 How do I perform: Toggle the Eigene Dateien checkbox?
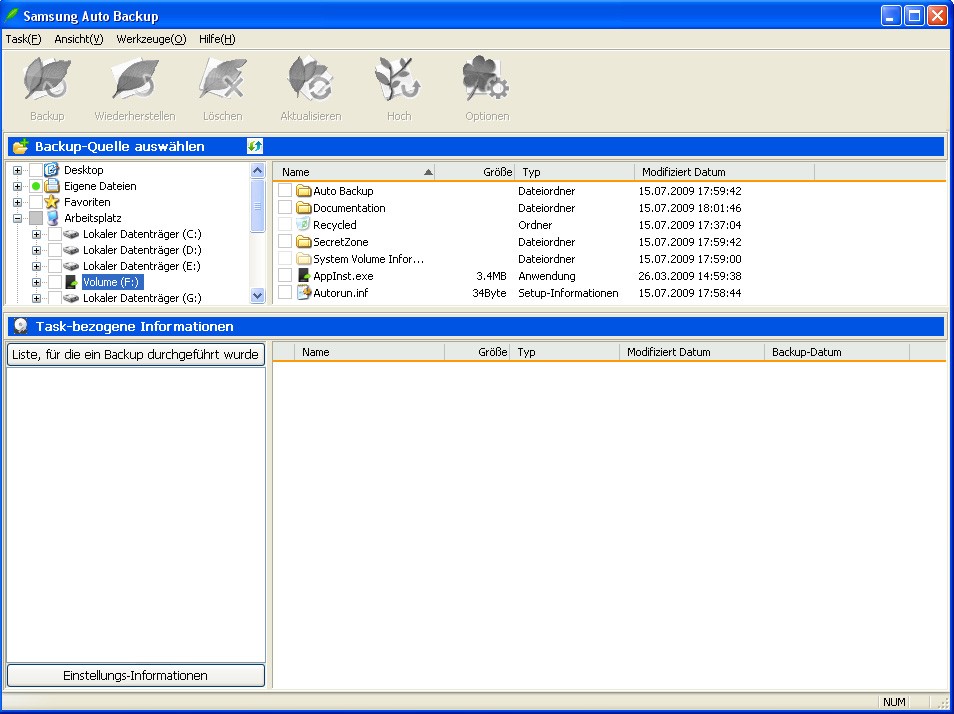coord(36,186)
